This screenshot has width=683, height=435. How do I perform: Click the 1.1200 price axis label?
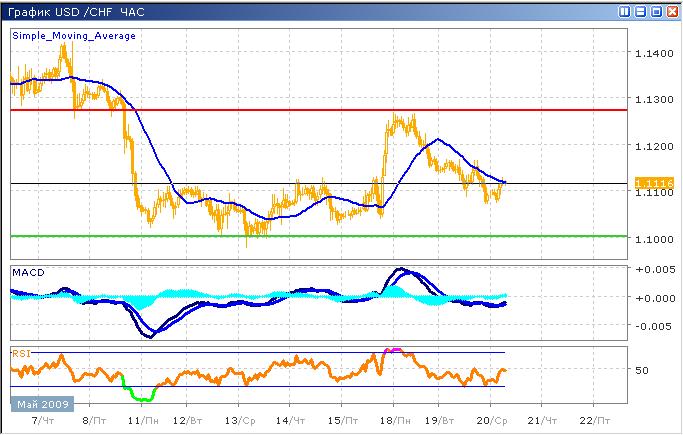click(x=654, y=146)
